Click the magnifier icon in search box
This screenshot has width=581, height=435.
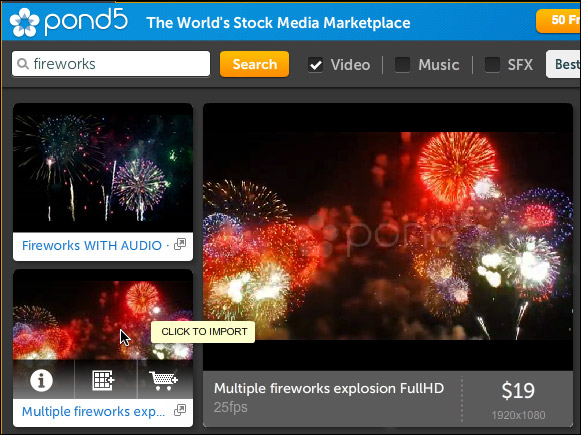pos(23,64)
